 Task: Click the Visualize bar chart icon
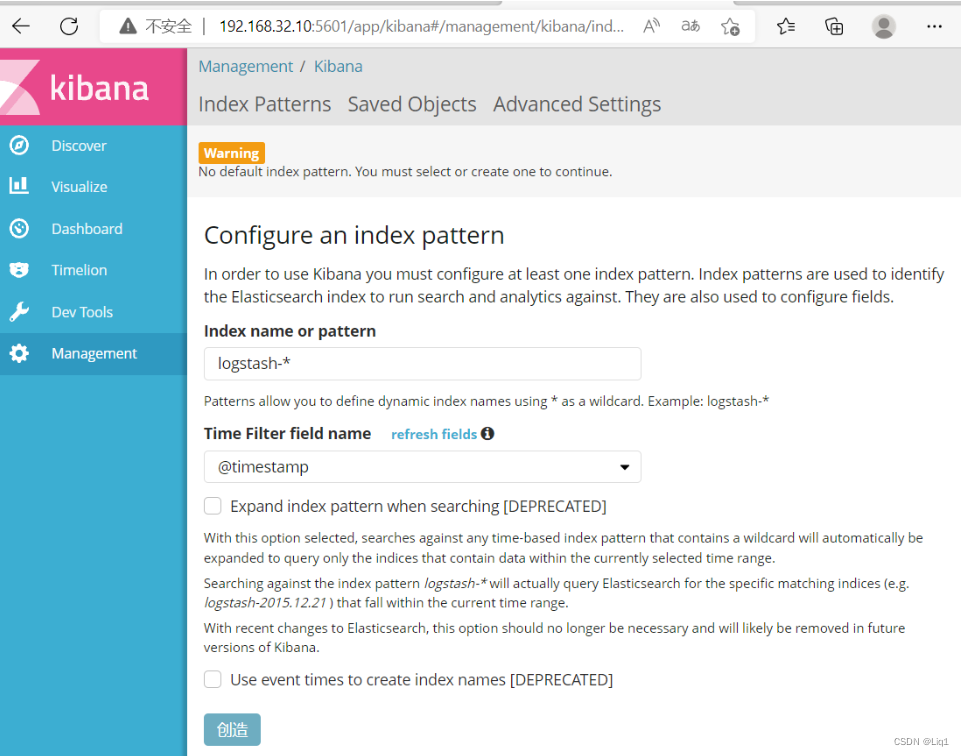point(19,186)
